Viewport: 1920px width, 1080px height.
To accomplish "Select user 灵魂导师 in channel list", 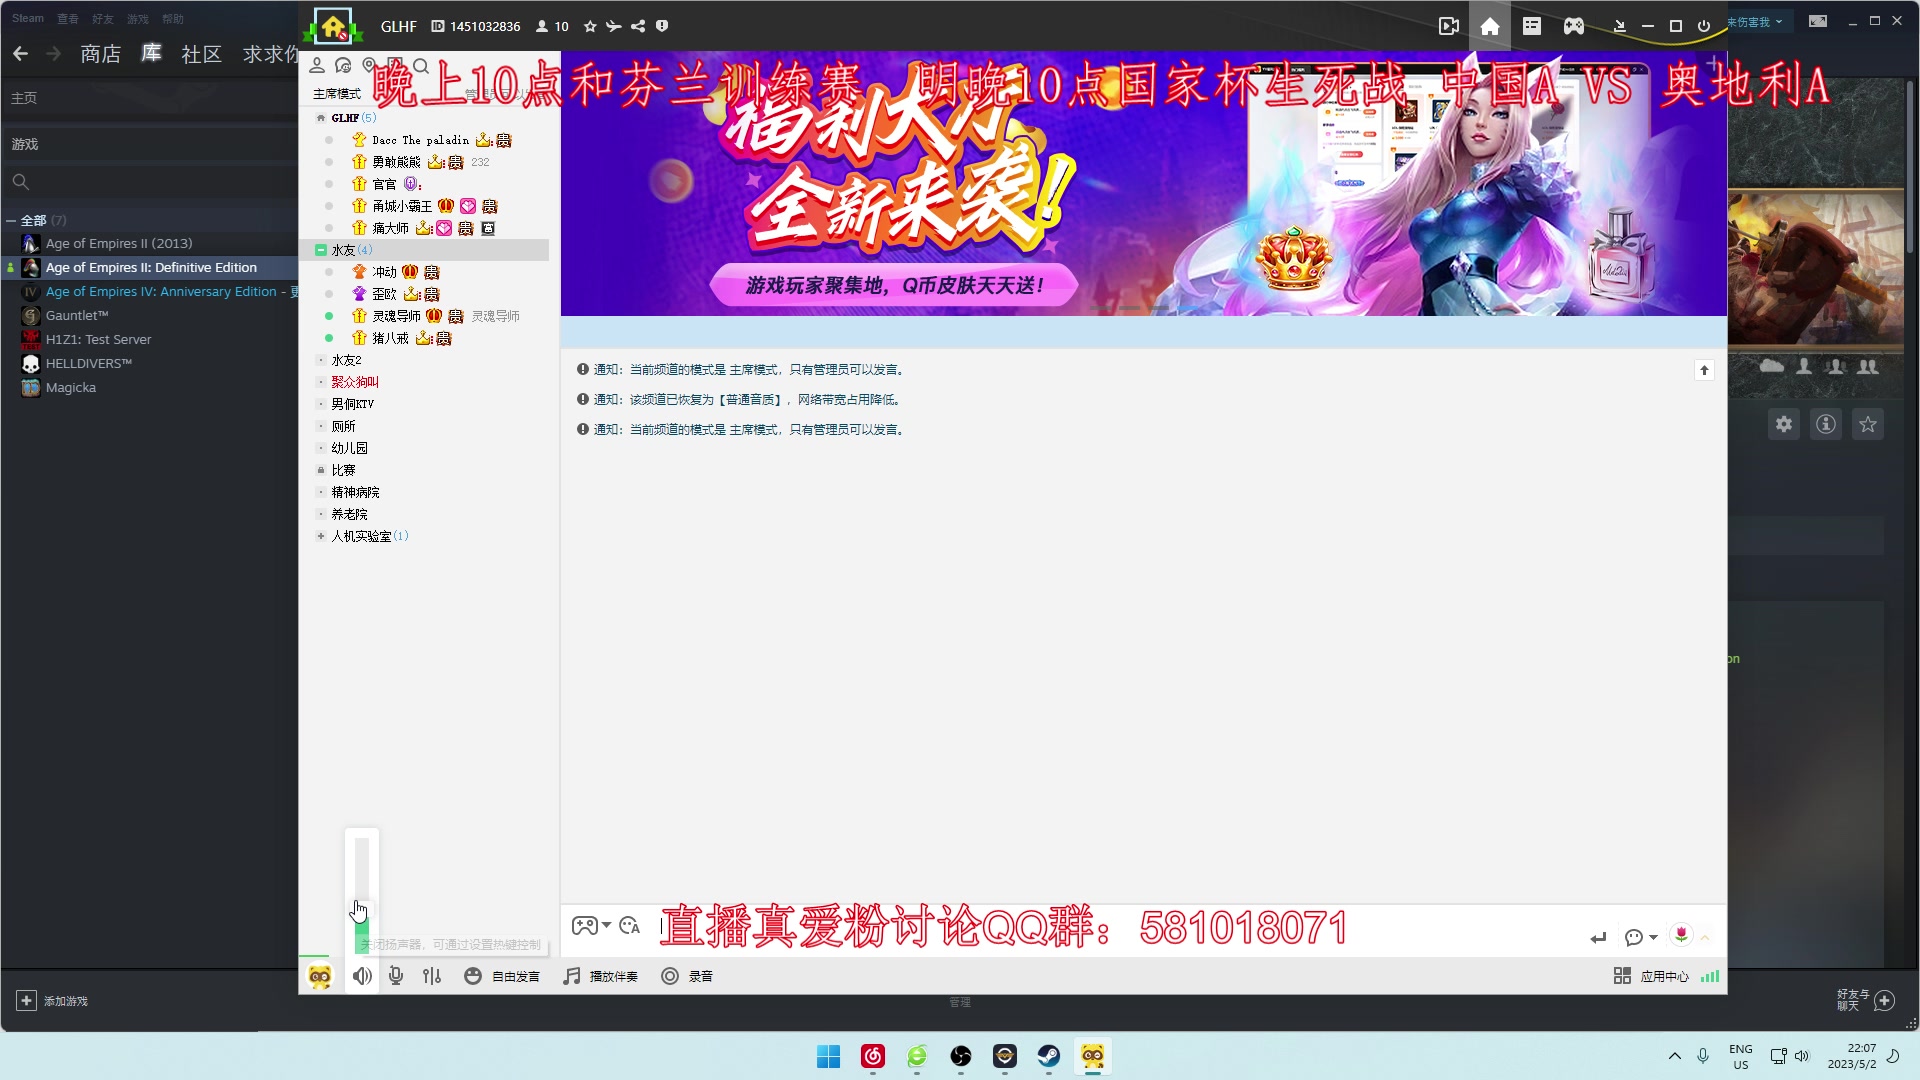I will click(396, 316).
